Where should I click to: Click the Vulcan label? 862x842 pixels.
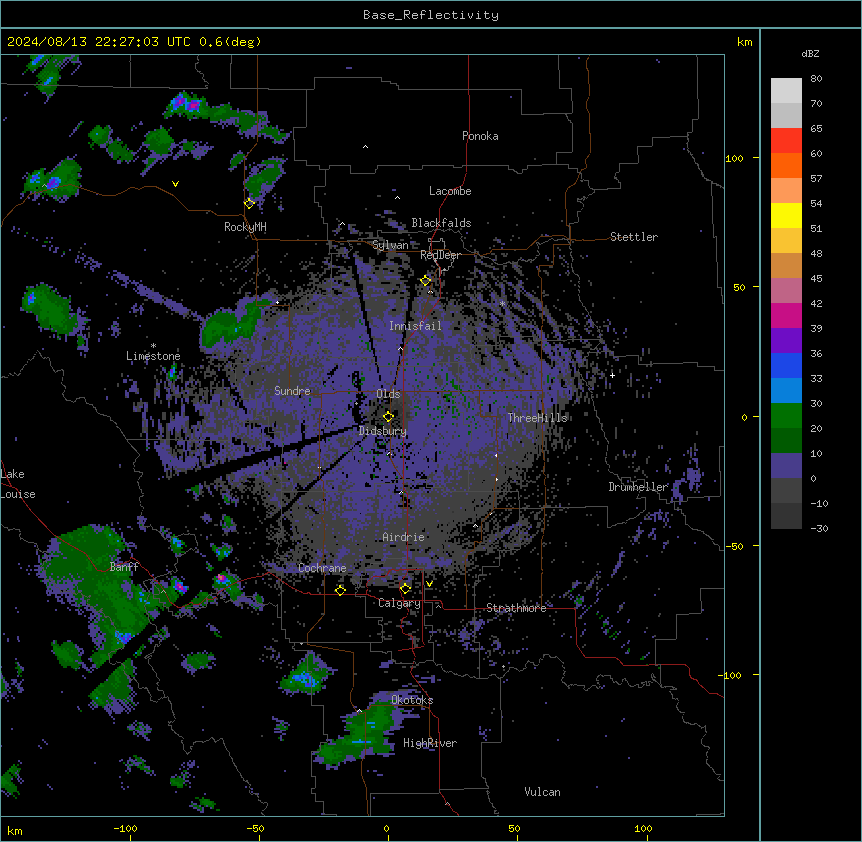[x=542, y=792]
